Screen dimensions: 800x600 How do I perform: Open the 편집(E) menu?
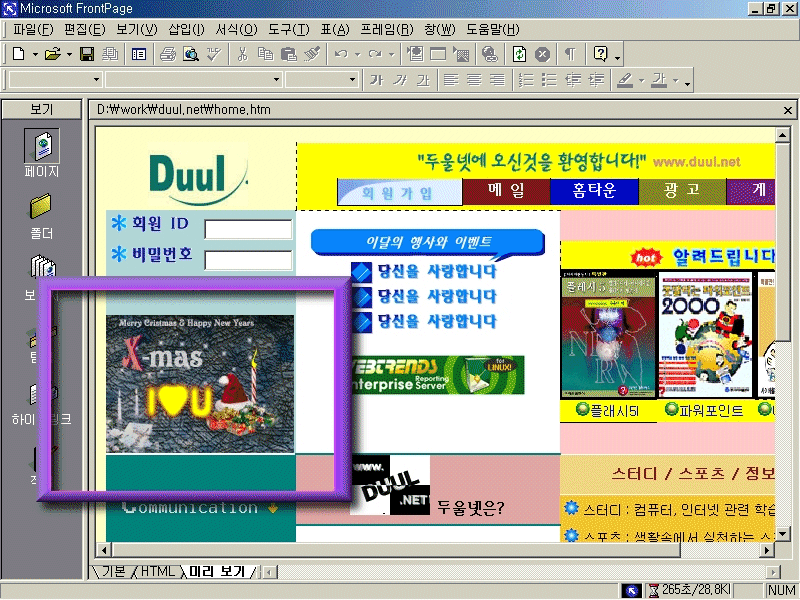84,29
